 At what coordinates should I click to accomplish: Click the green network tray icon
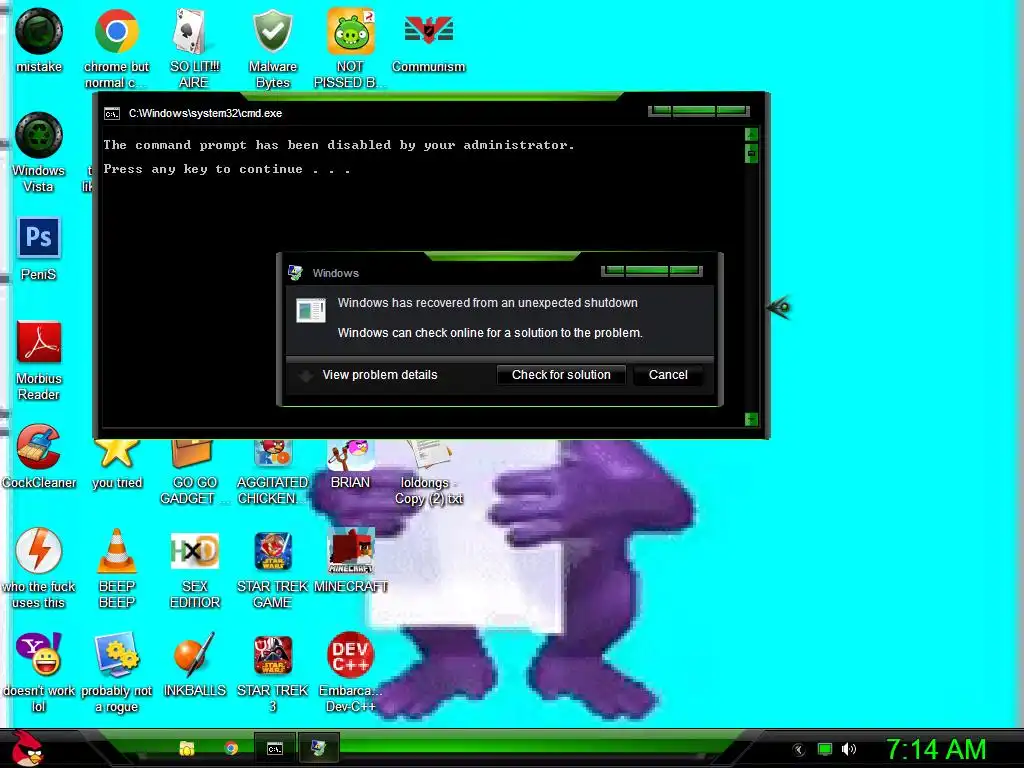pos(825,749)
